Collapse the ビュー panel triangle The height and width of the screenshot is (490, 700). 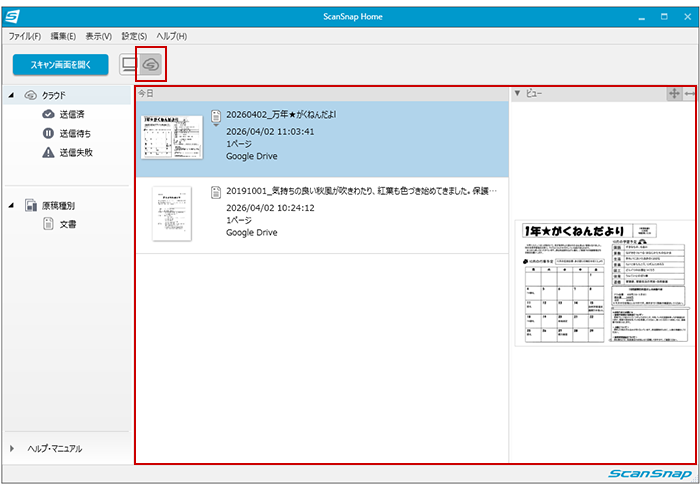(x=517, y=93)
